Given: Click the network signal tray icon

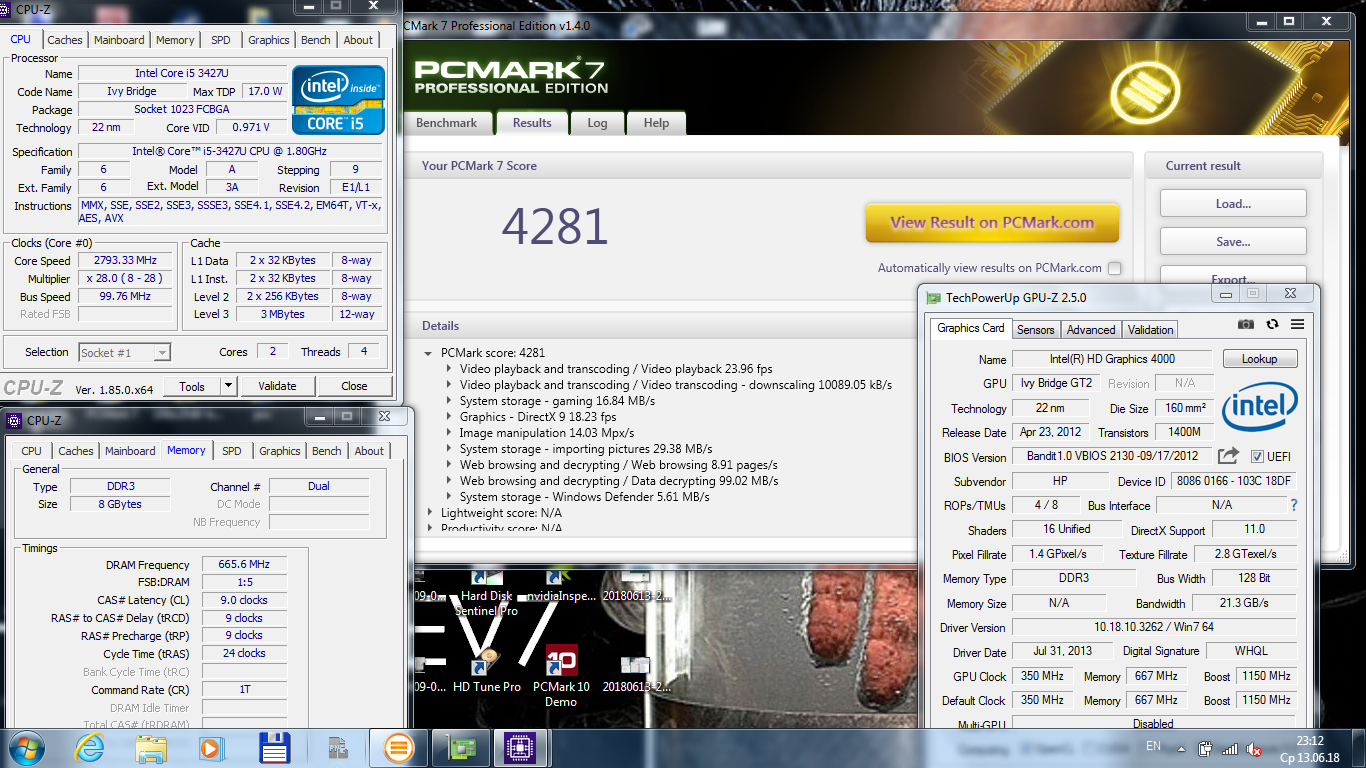Looking at the screenshot, I should (x=1230, y=748).
